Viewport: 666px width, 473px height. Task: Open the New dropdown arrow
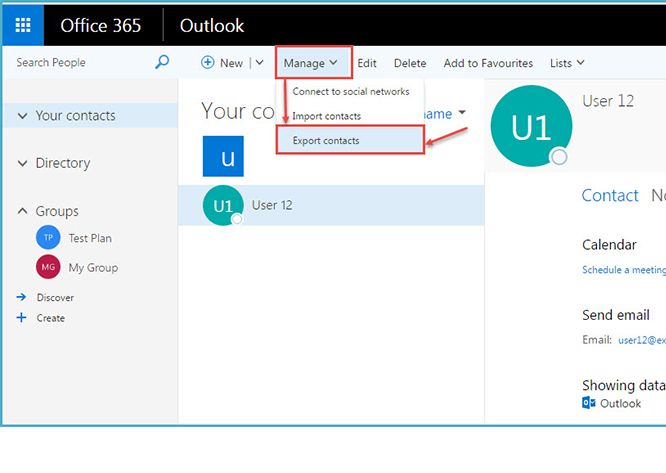tap(260, 62)
